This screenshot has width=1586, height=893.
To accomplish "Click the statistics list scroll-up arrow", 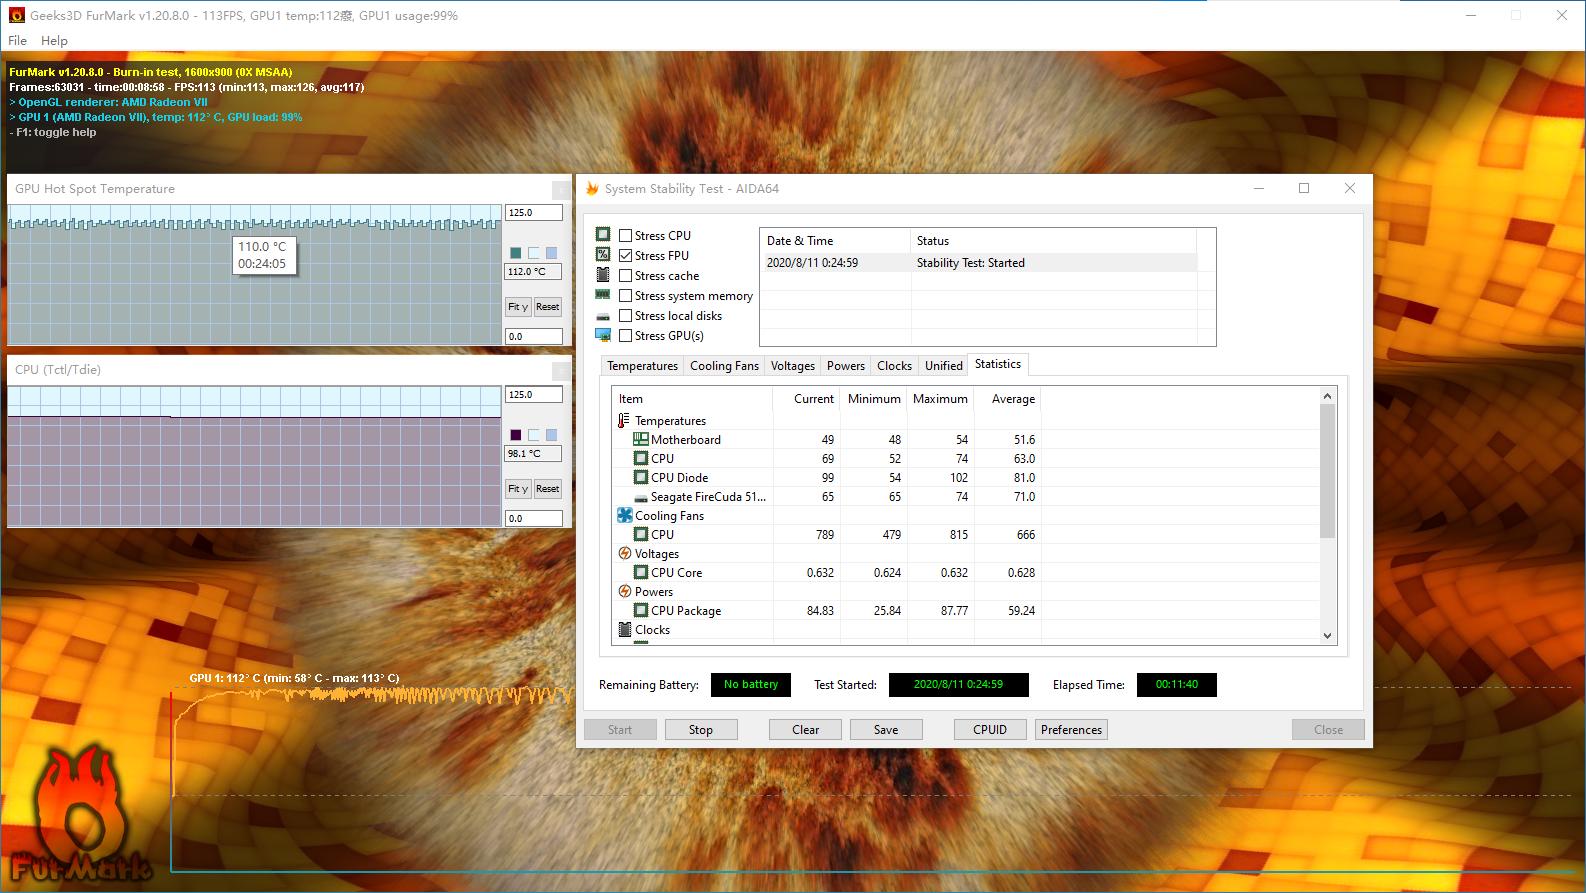I will [1327, 396].
